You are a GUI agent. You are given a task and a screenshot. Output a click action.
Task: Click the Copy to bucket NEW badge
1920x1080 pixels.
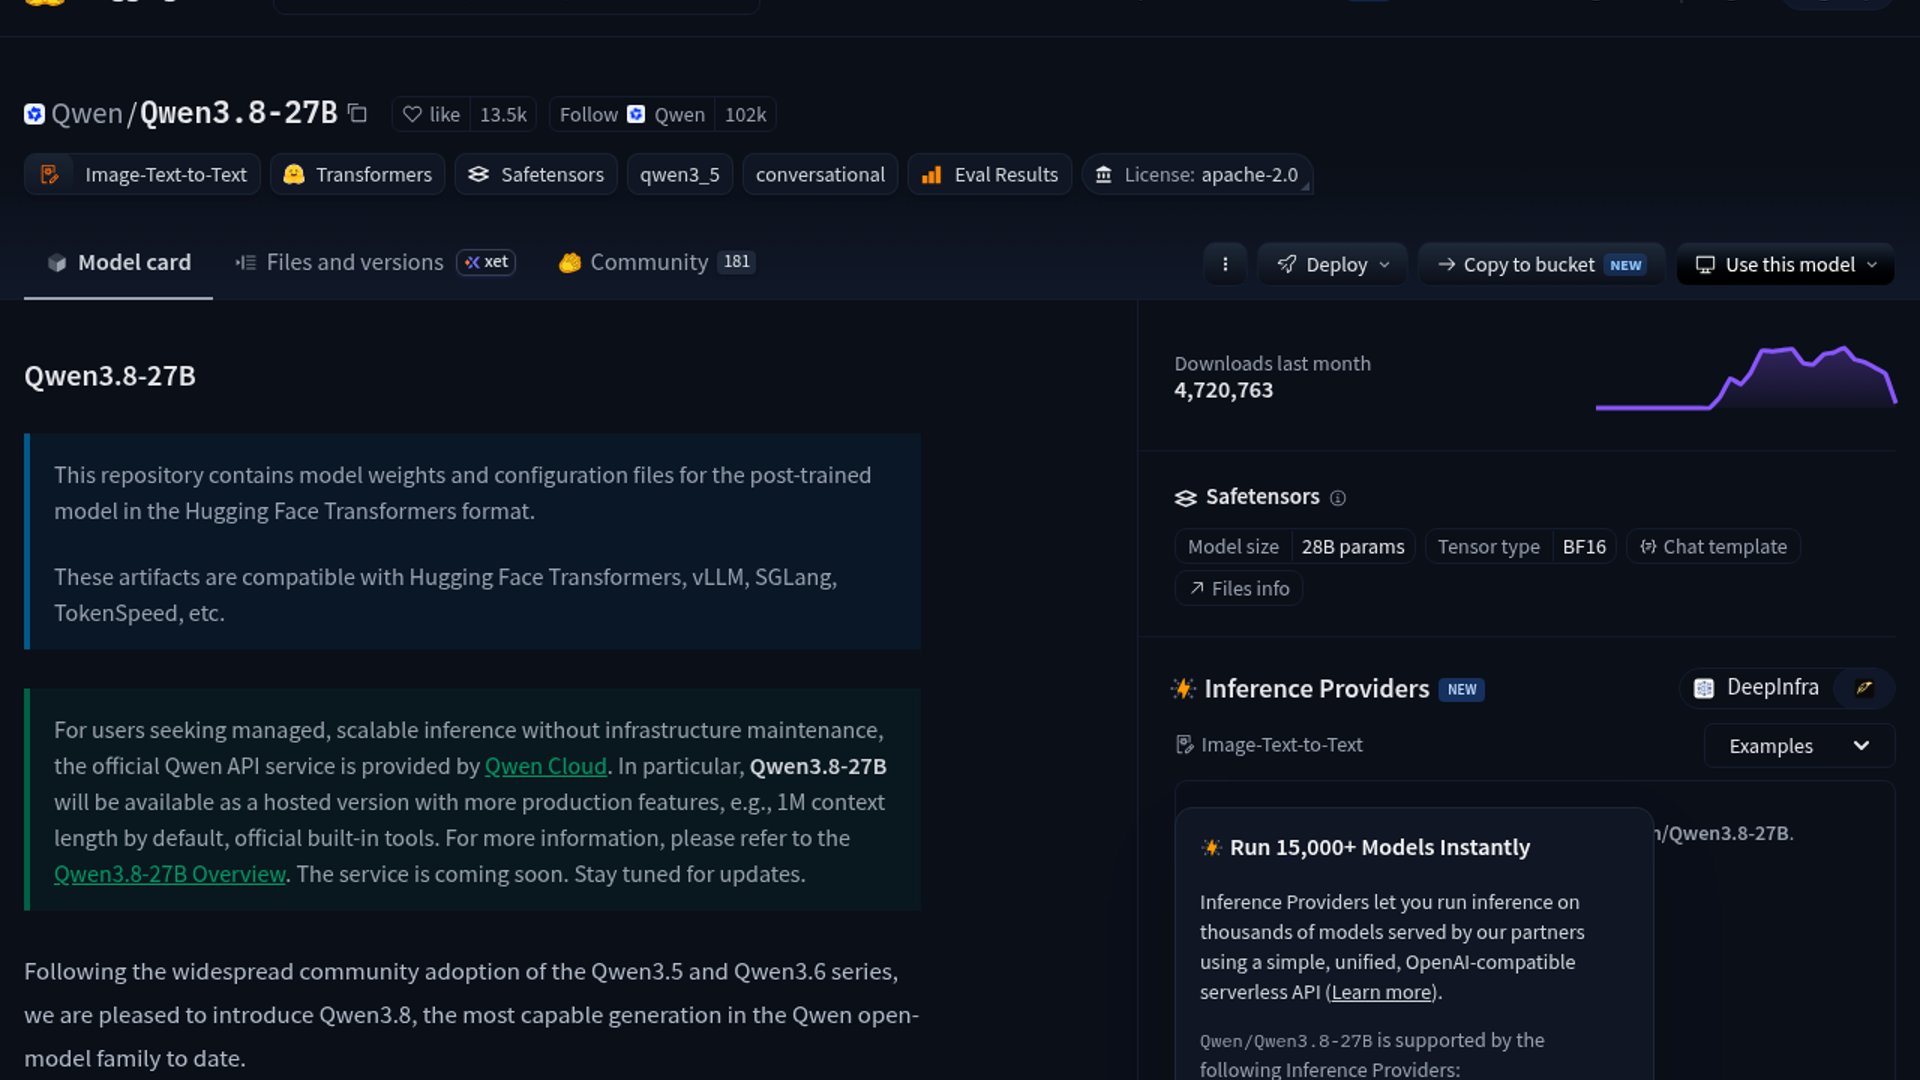click(x=1626, y=265)
